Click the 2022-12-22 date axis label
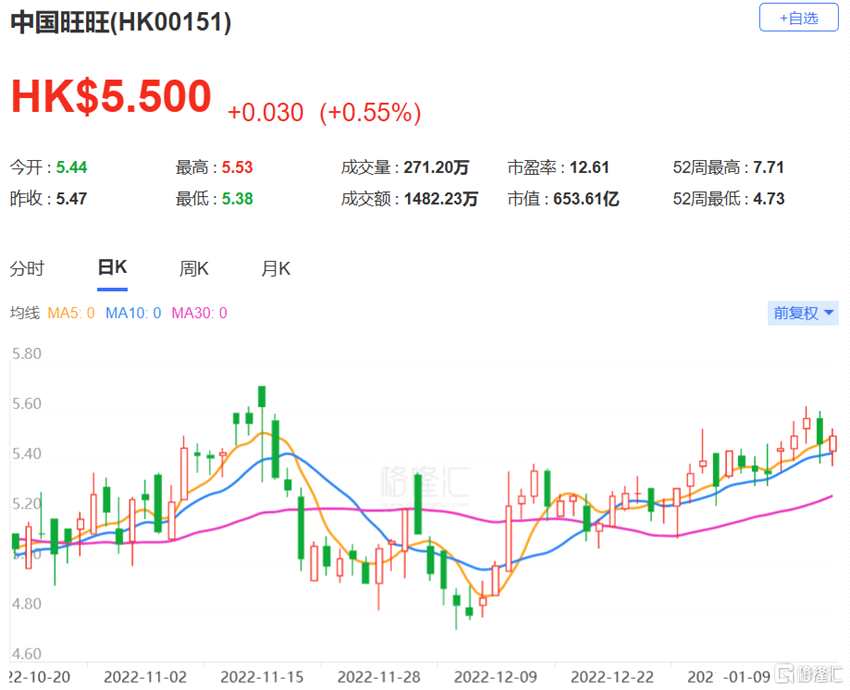 click(613, 677)
